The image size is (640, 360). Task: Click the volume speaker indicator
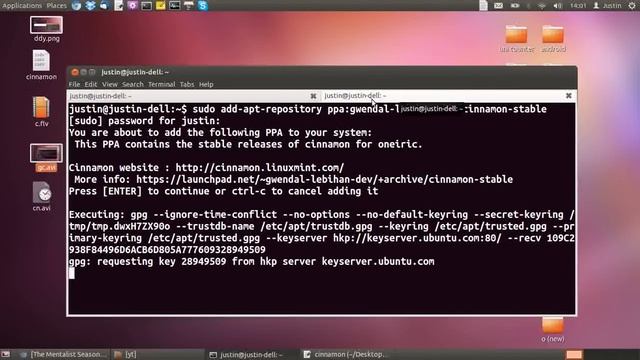click(x=557, y=6)
